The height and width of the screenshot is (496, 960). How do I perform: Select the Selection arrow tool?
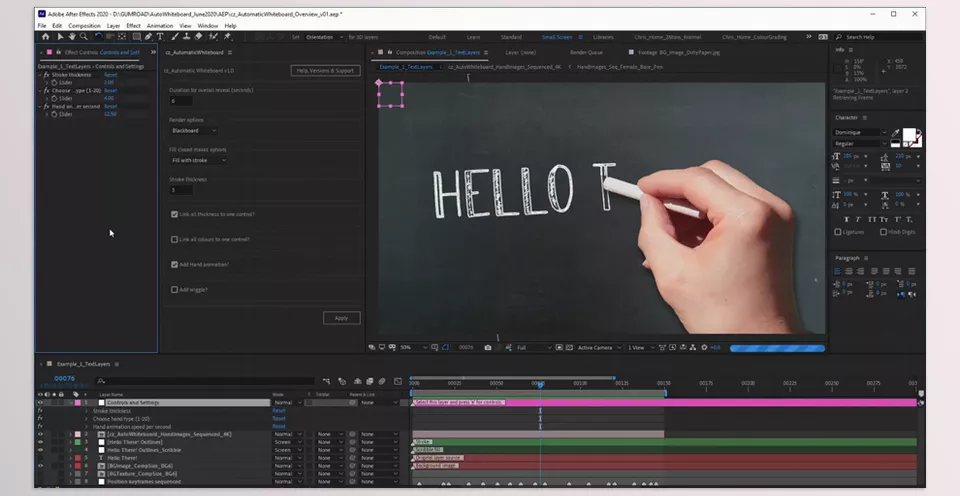(x=60, y=37)
